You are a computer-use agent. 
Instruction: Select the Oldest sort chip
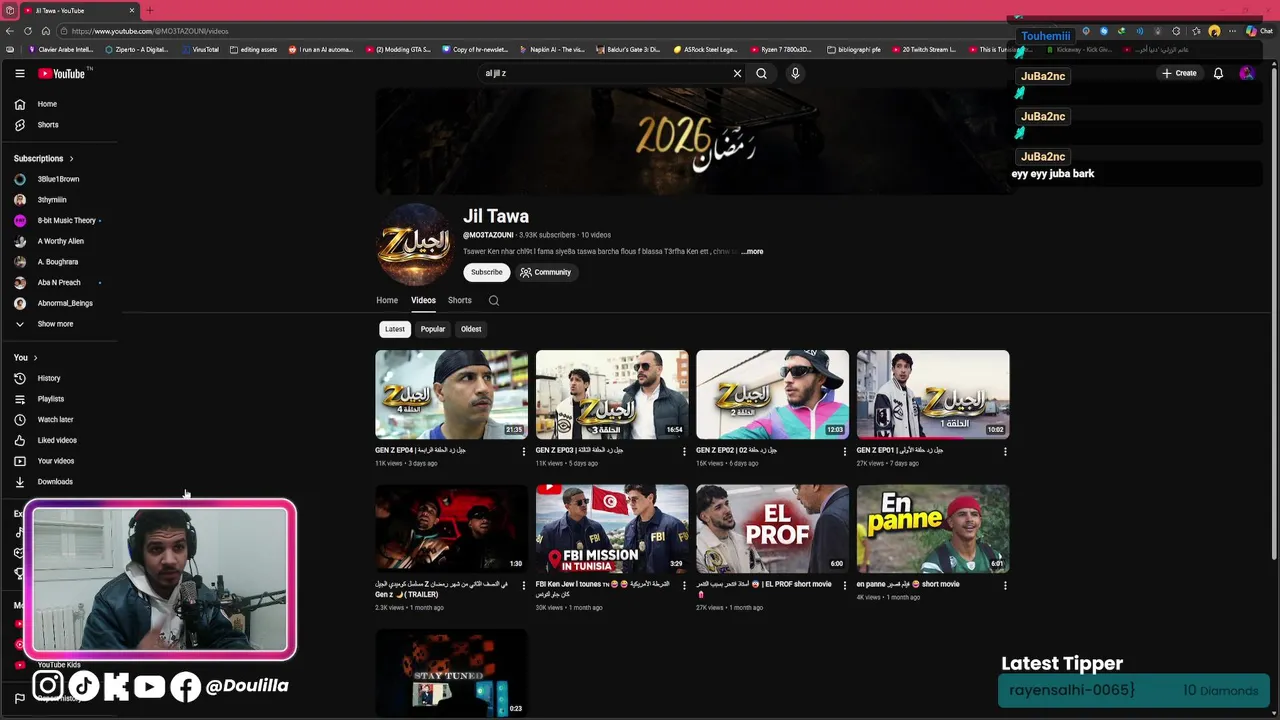pos(471,329)
